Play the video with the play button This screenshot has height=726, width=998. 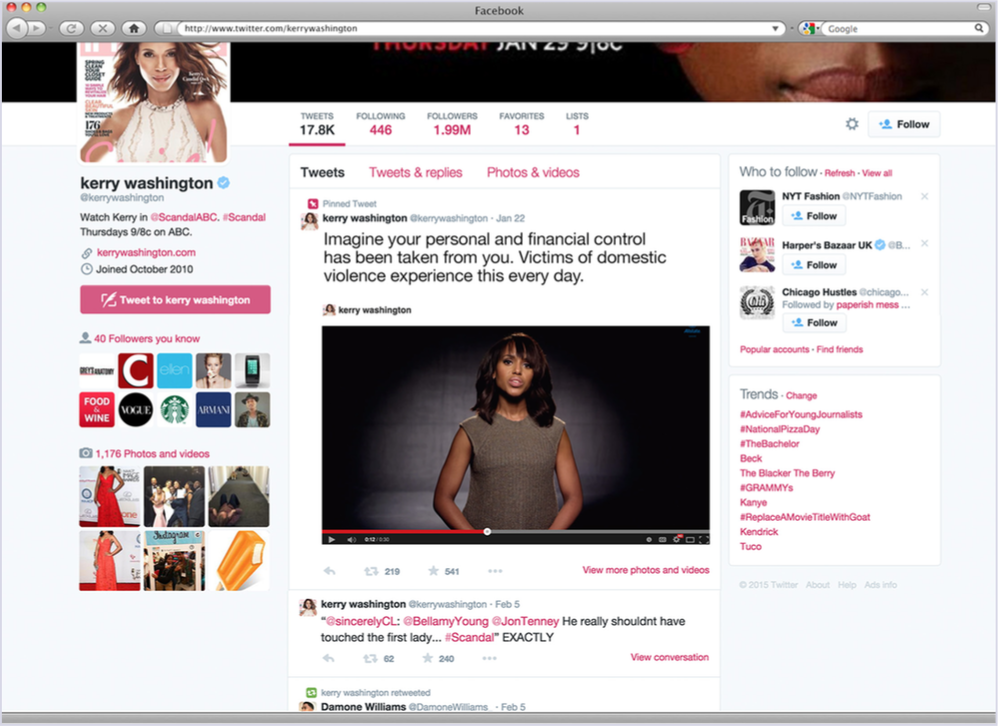tap(331, 540)
